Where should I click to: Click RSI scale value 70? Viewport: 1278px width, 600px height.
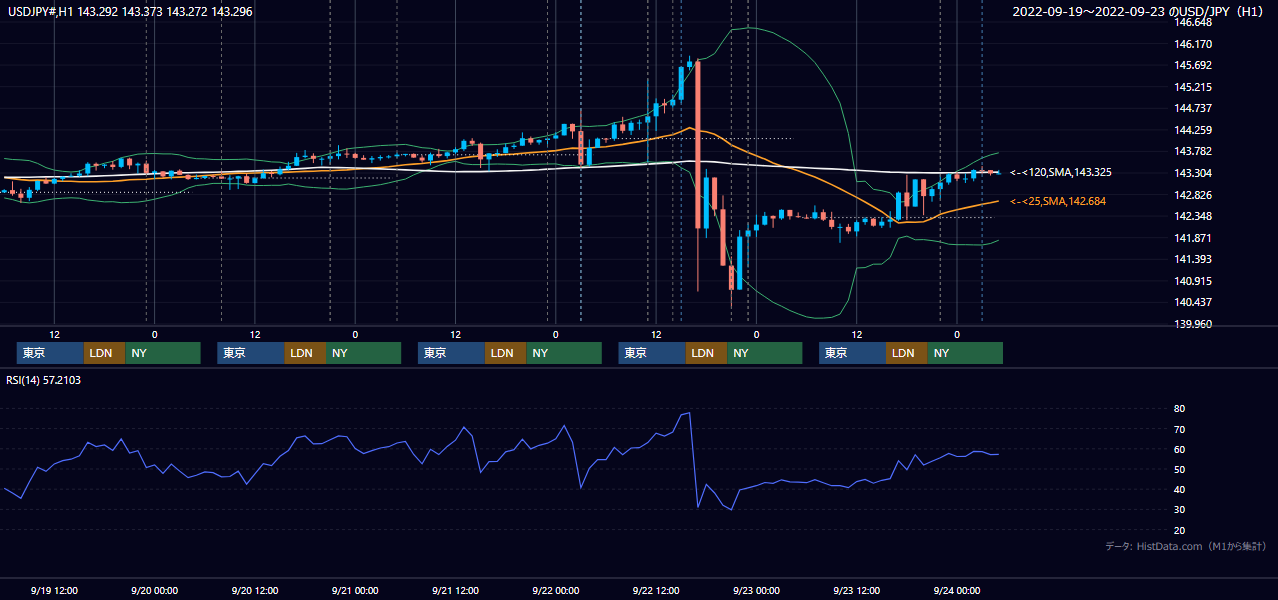(1180, 429)
